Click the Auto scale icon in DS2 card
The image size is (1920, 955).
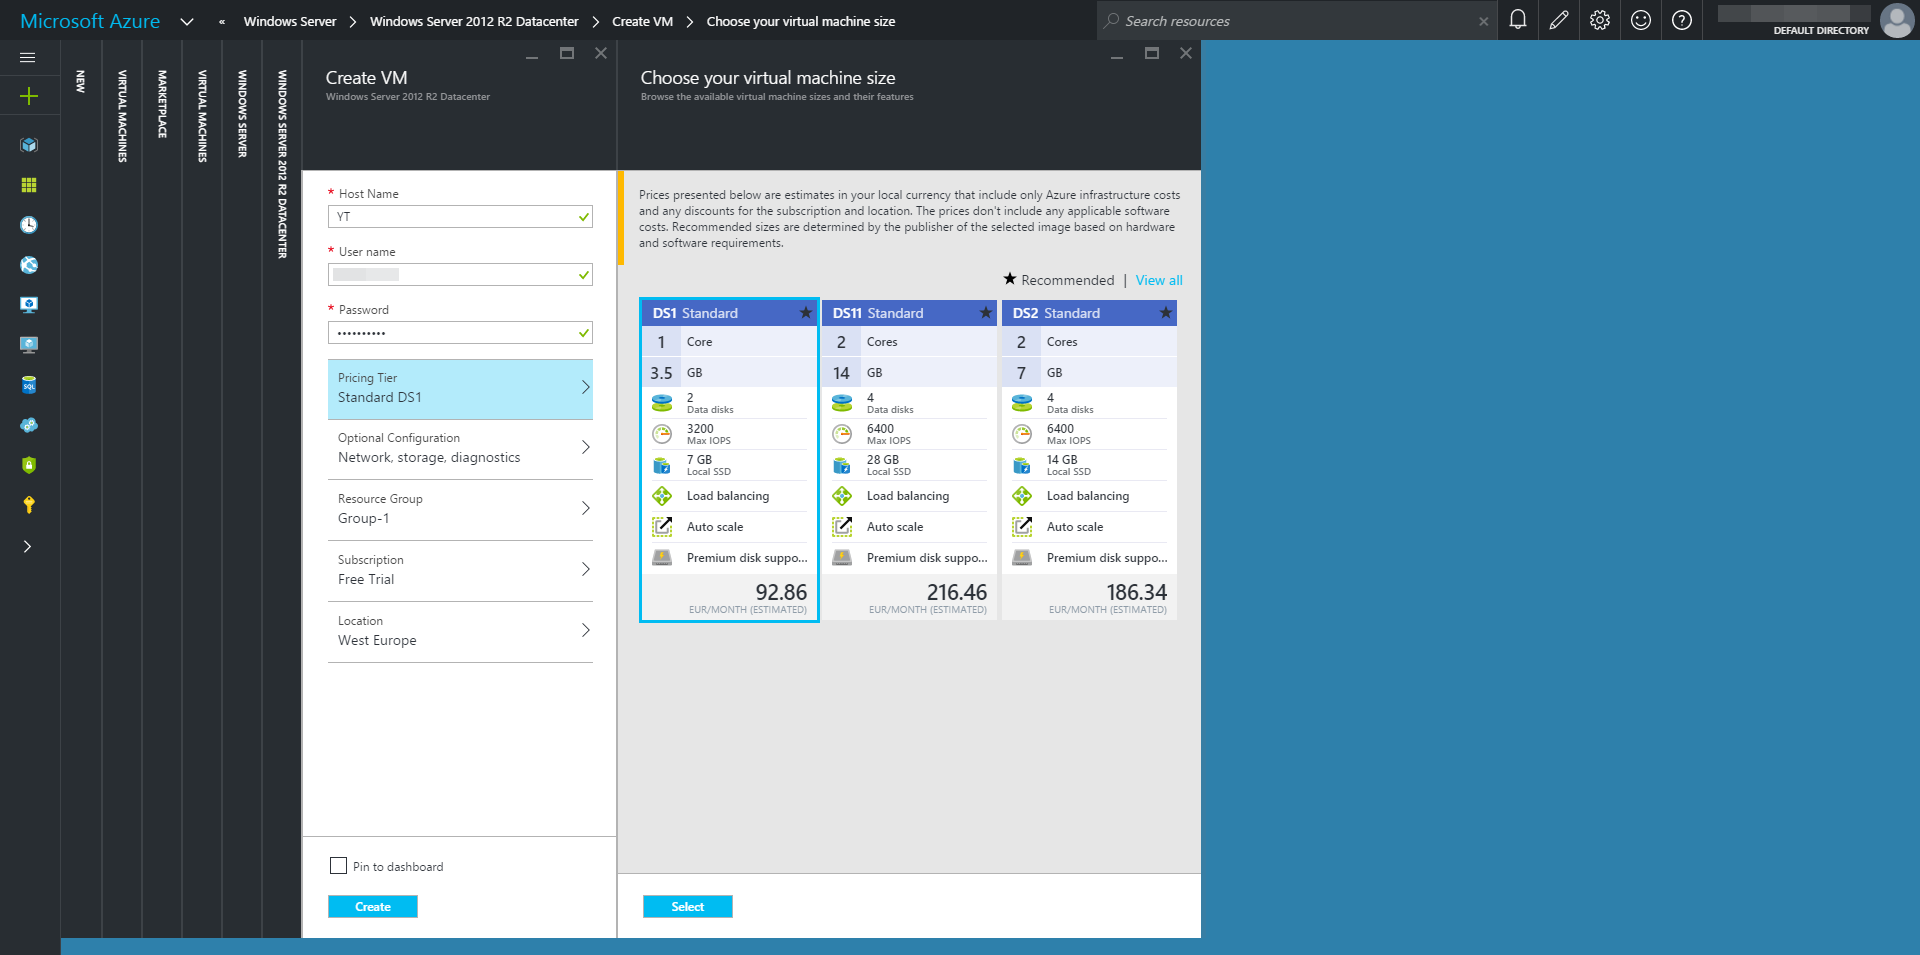[1022, 527]
